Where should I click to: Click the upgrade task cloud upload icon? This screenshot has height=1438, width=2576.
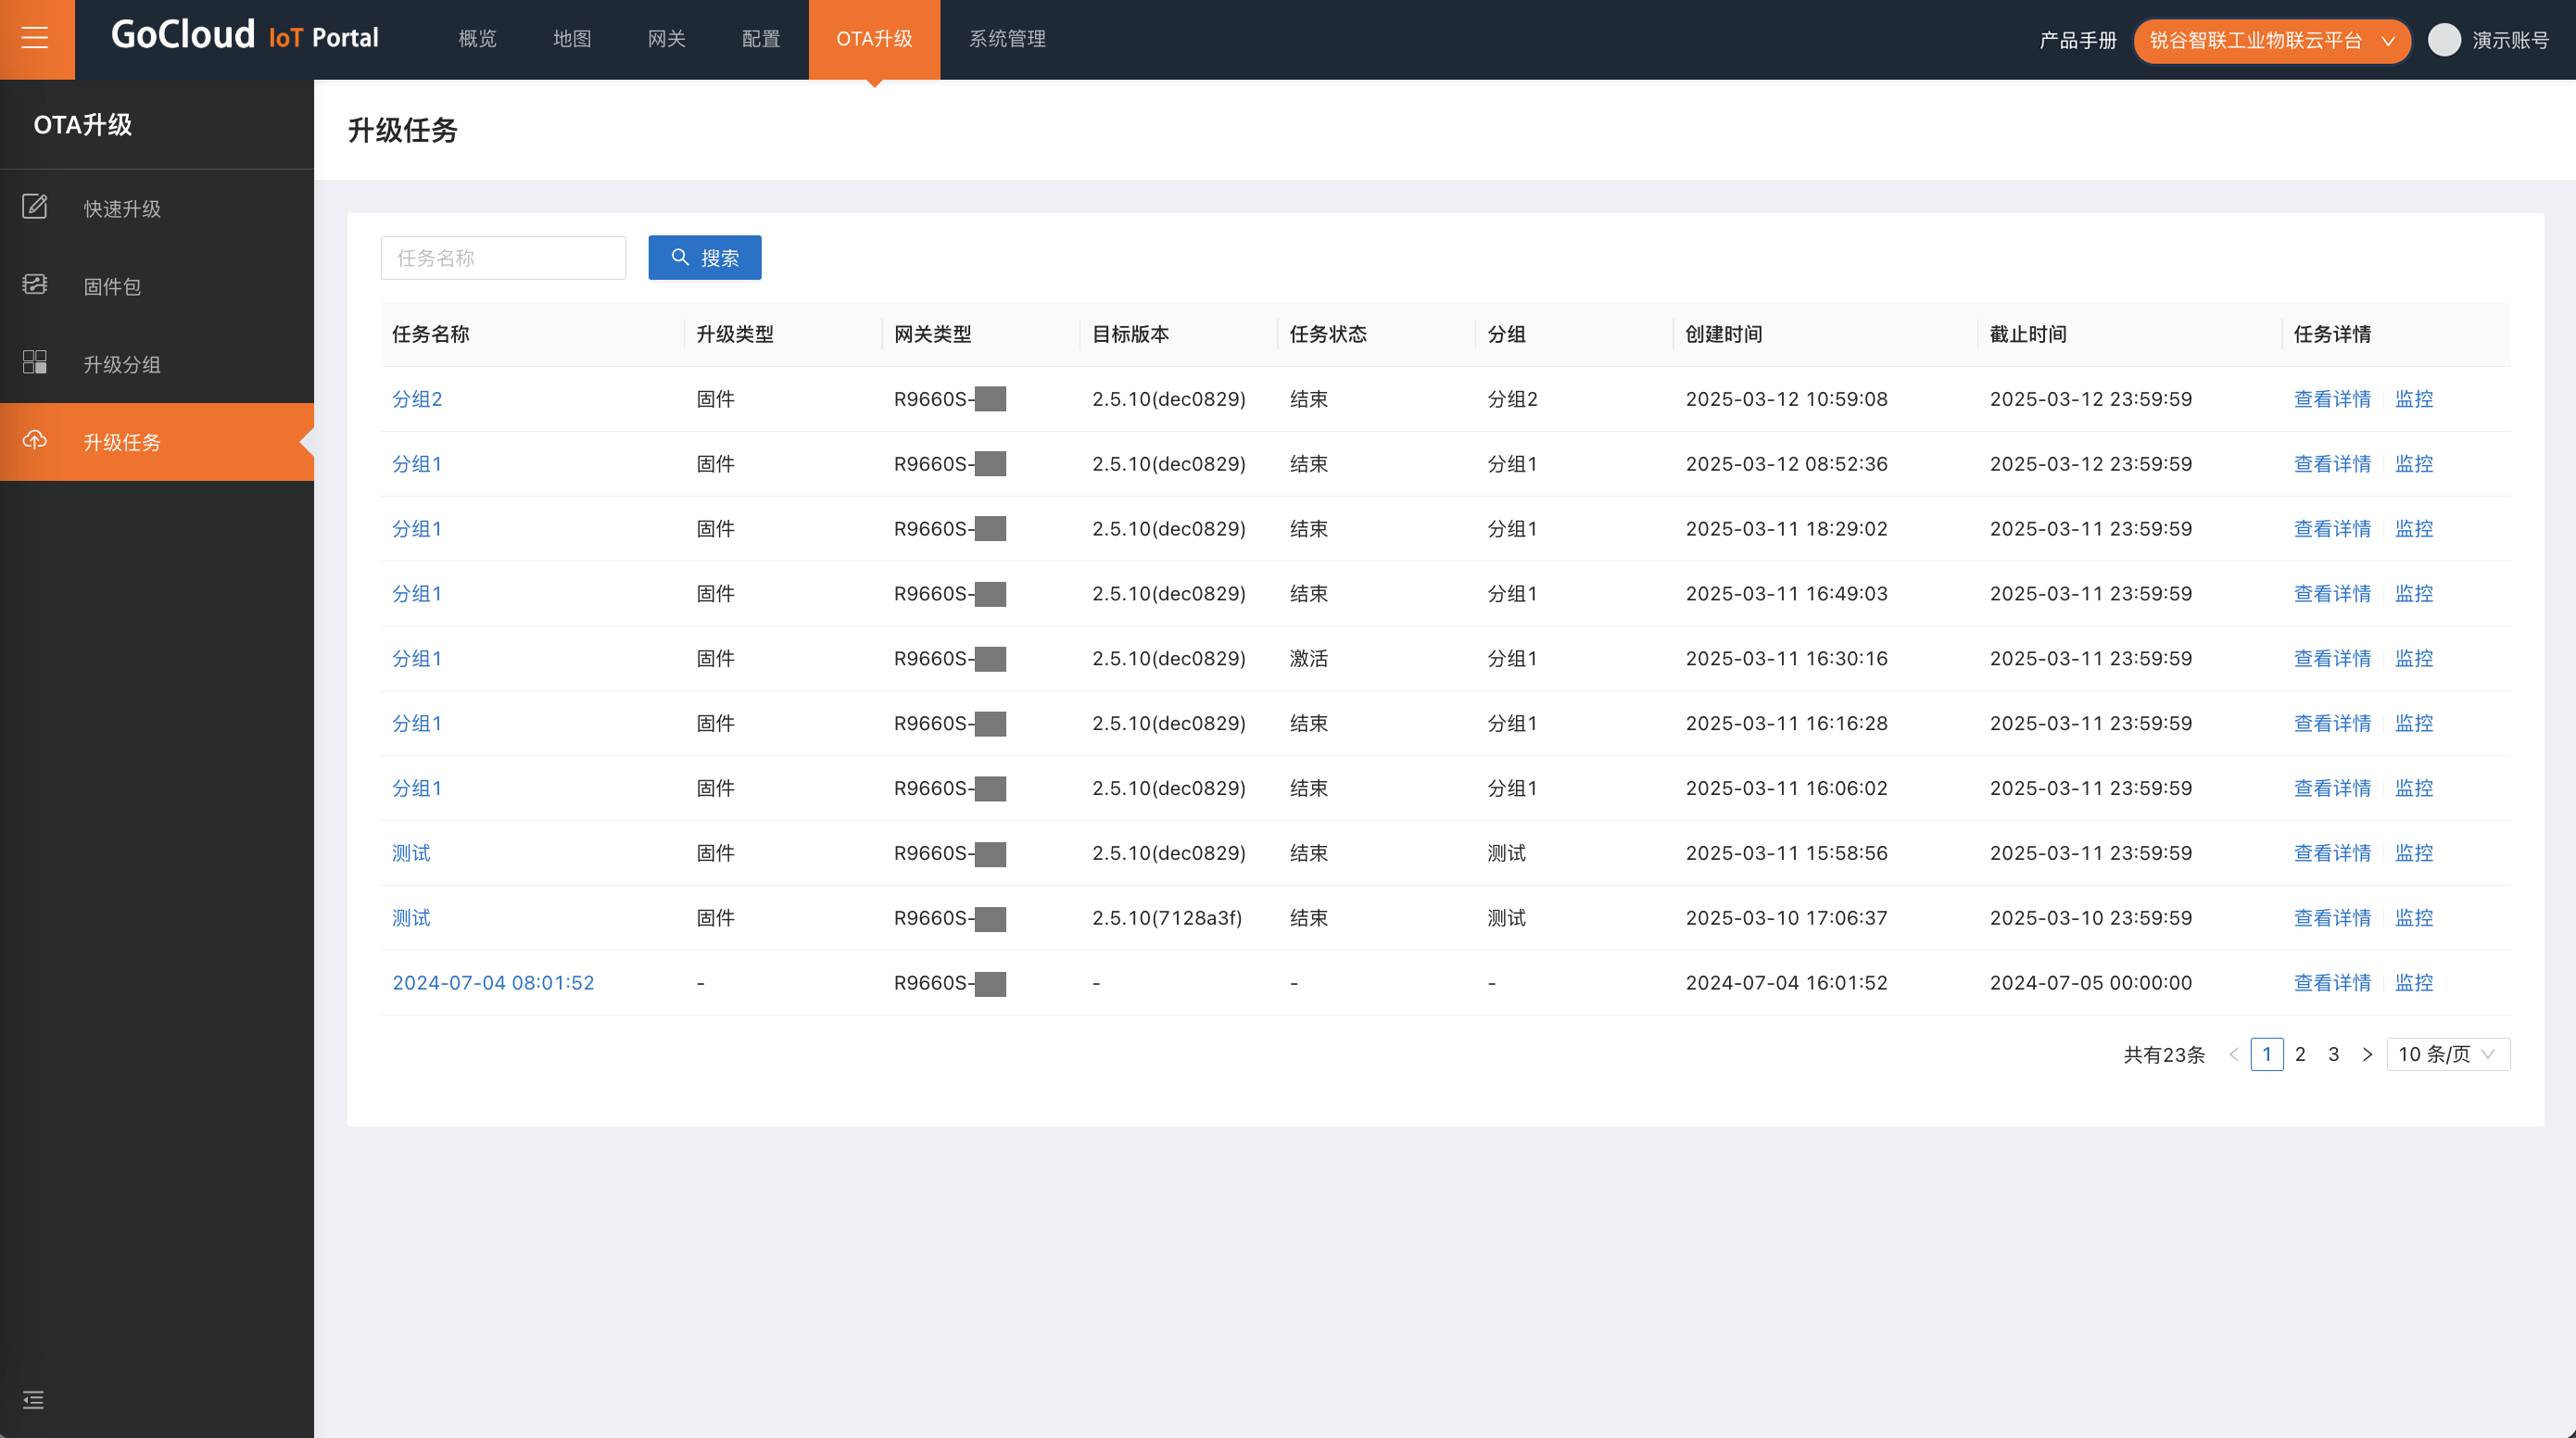35,440
